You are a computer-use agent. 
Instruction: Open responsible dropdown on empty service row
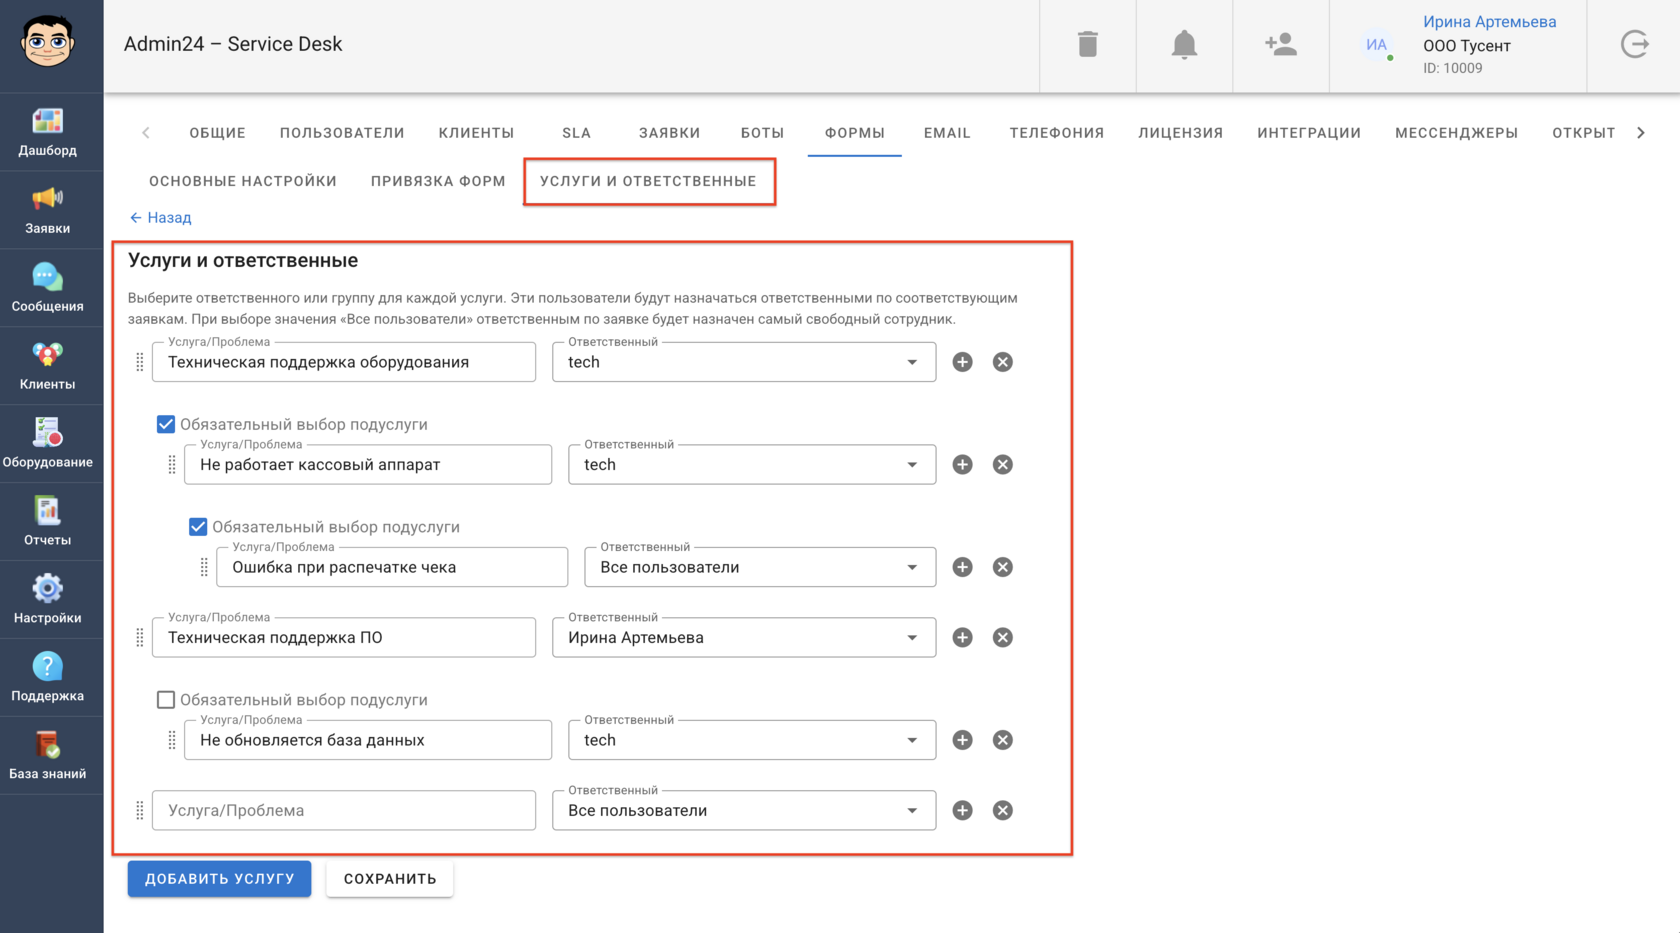coord(744,810)
